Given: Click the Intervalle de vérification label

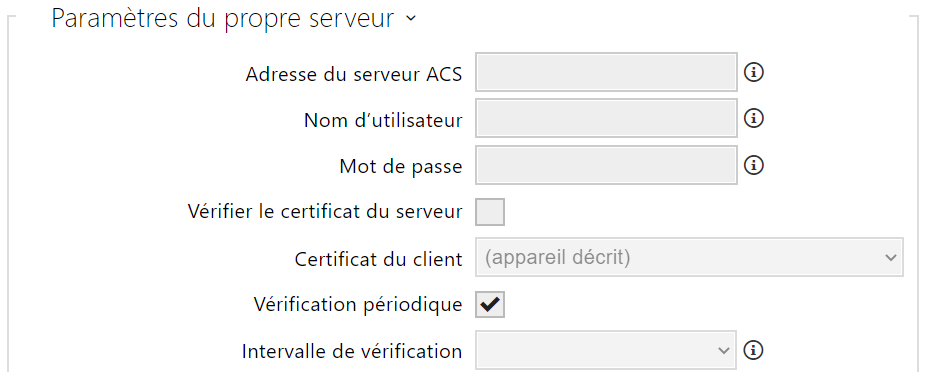Looking at the screenshot, I should tap(352, 351).
